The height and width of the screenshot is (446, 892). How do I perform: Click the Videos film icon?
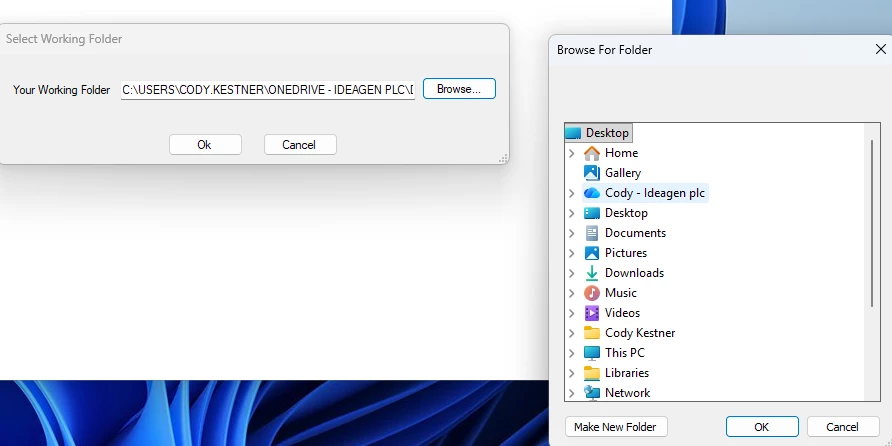pyautogui.click(x=592, y=313)
